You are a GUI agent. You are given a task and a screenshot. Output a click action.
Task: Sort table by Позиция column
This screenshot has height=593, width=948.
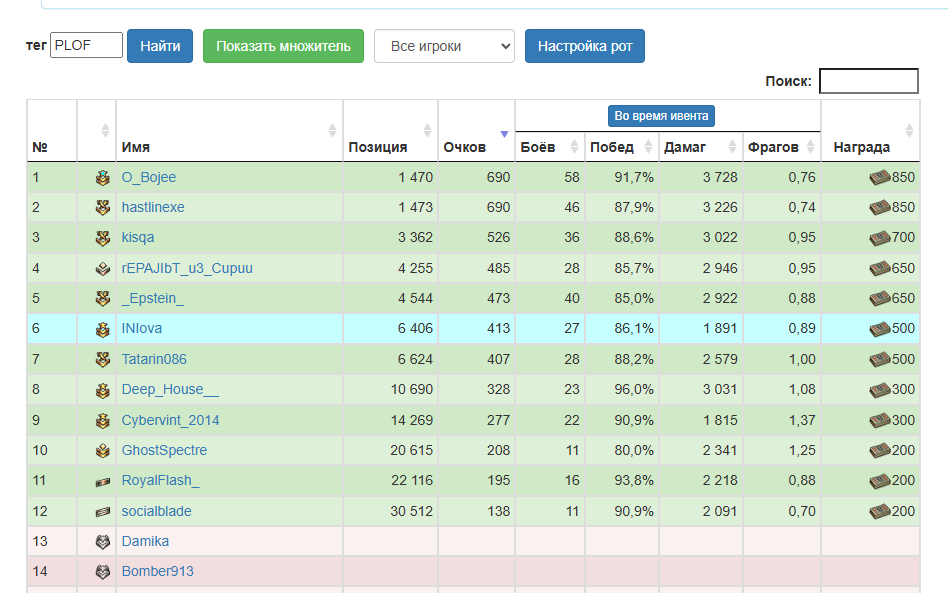click(391, 131)
